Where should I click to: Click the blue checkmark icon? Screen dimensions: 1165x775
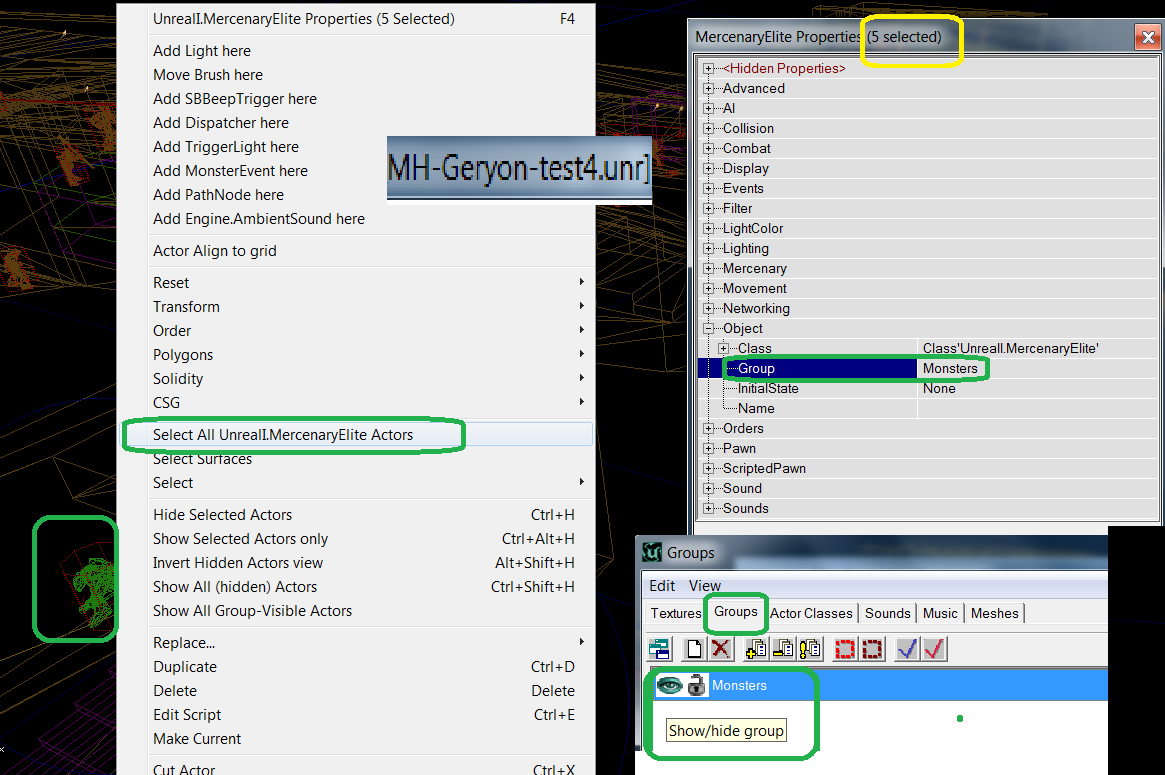coord(906,649)
